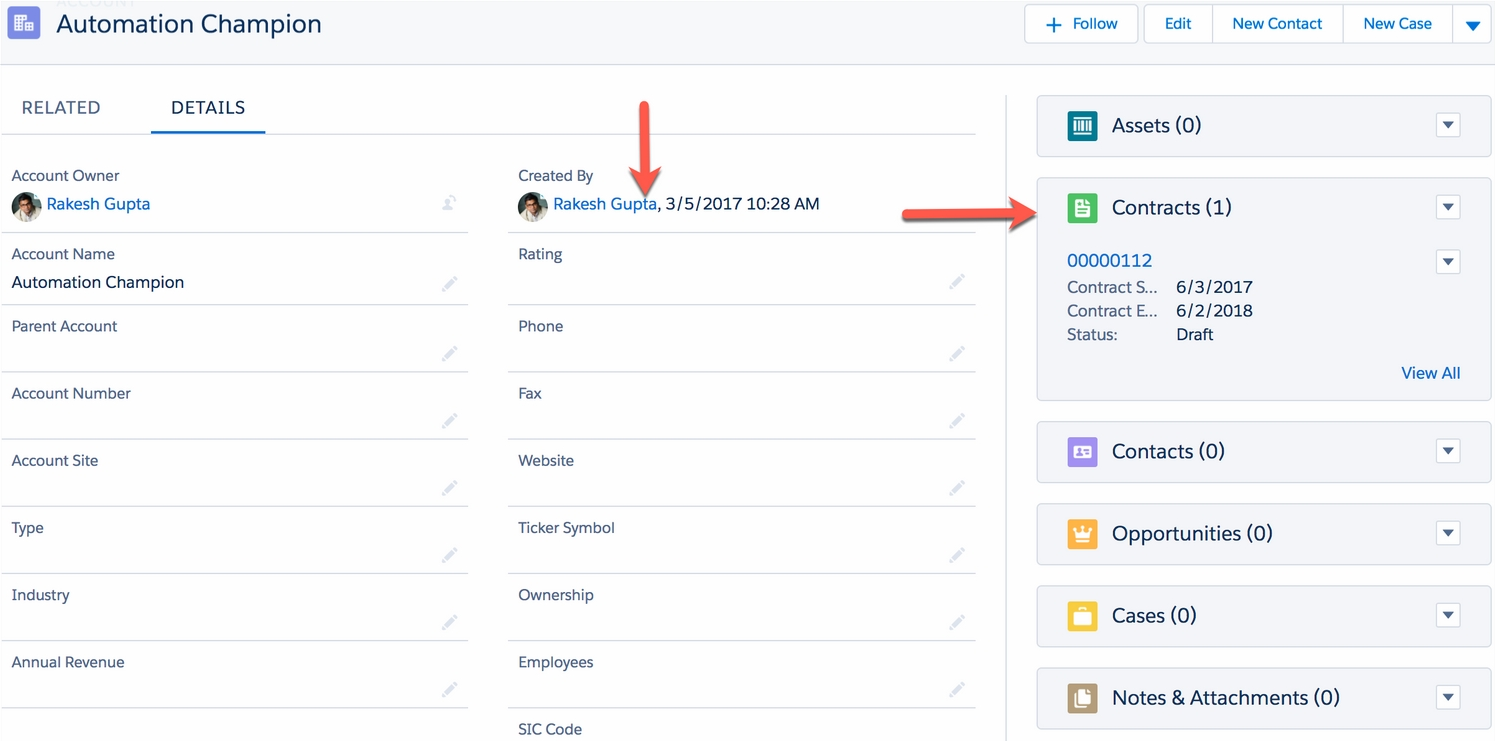Open the Cases (0) related list title
Viewport: 1495px width, 741px height.
(x=1154, y=616)
